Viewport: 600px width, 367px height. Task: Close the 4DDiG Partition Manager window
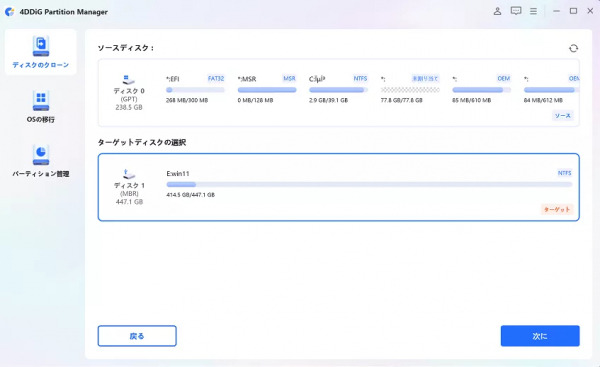pos(590,11)
